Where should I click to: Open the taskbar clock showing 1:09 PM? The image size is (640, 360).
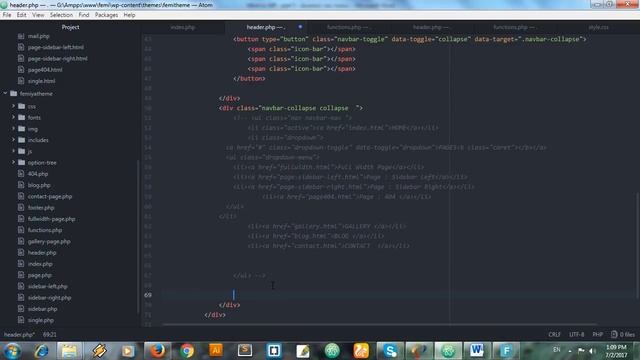(x=616, y=351)
